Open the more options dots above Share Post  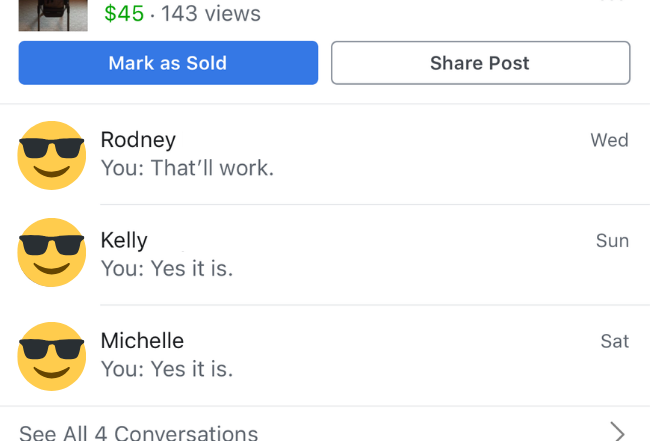(x=612, y=3)
